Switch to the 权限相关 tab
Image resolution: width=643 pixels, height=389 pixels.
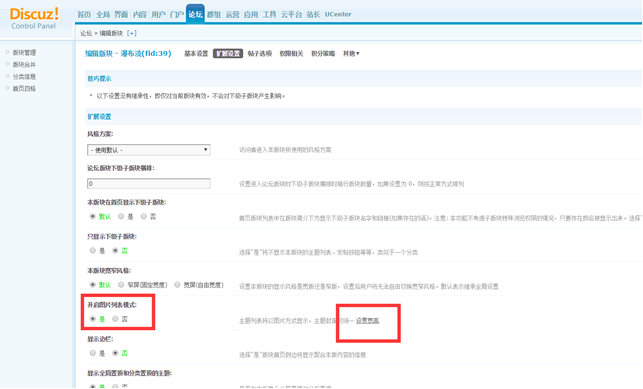(x=292, y=54)
